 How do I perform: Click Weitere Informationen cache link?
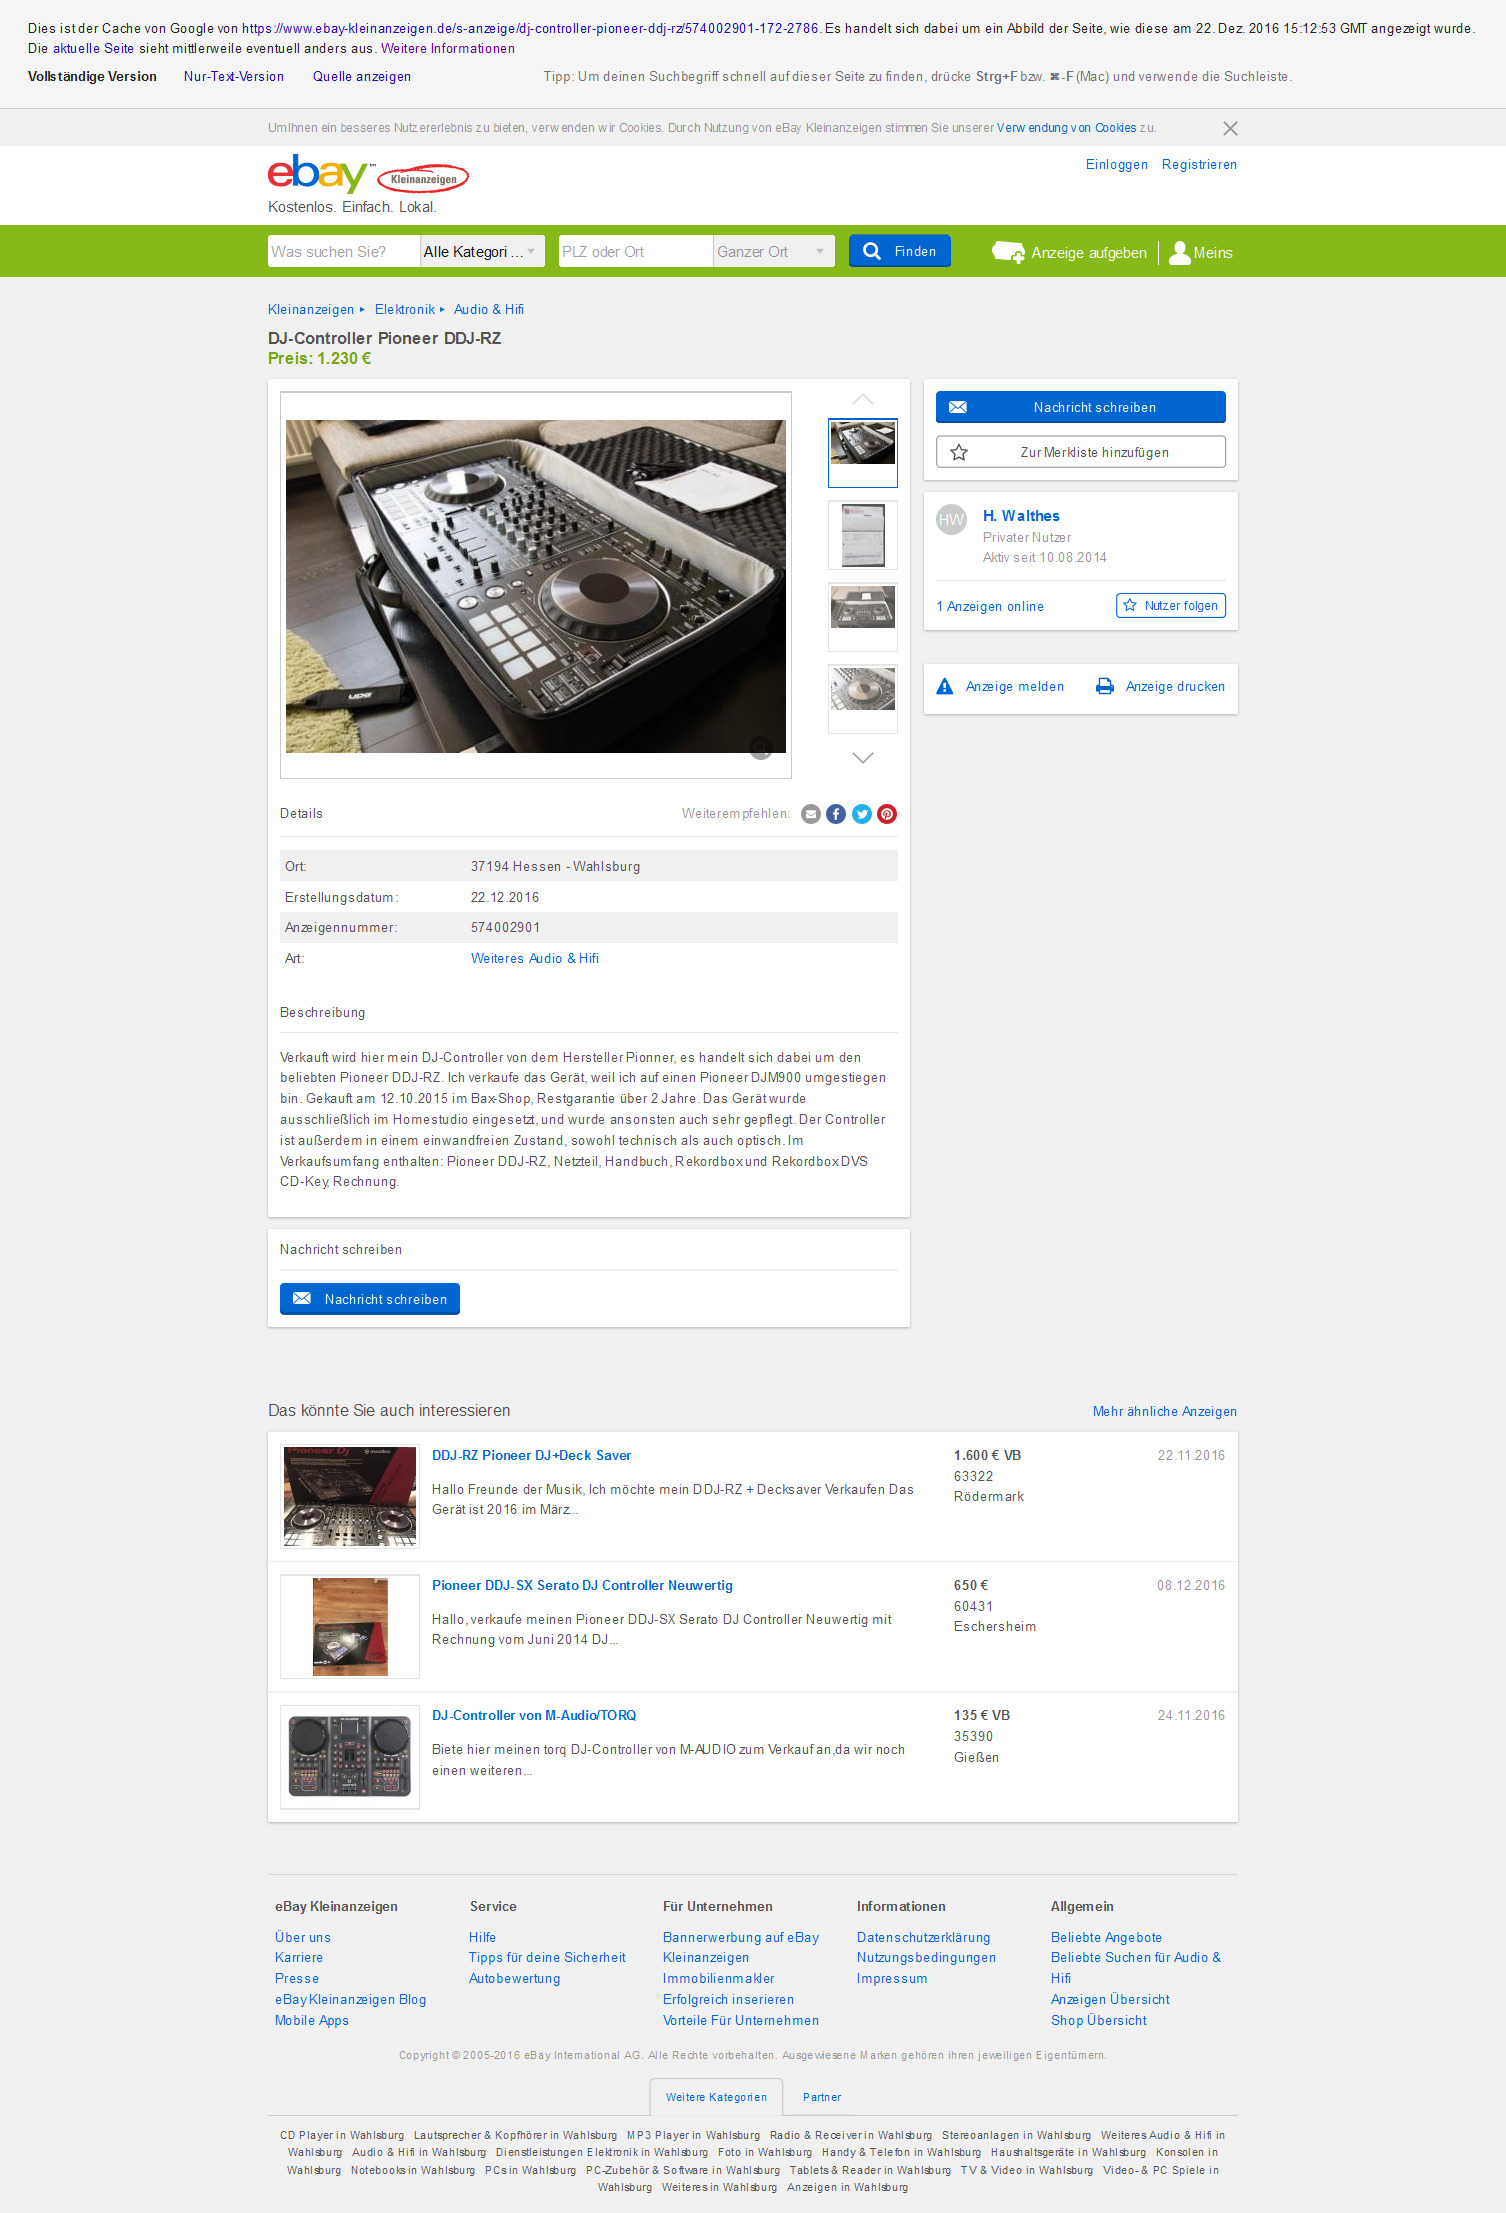coord(448,49)
